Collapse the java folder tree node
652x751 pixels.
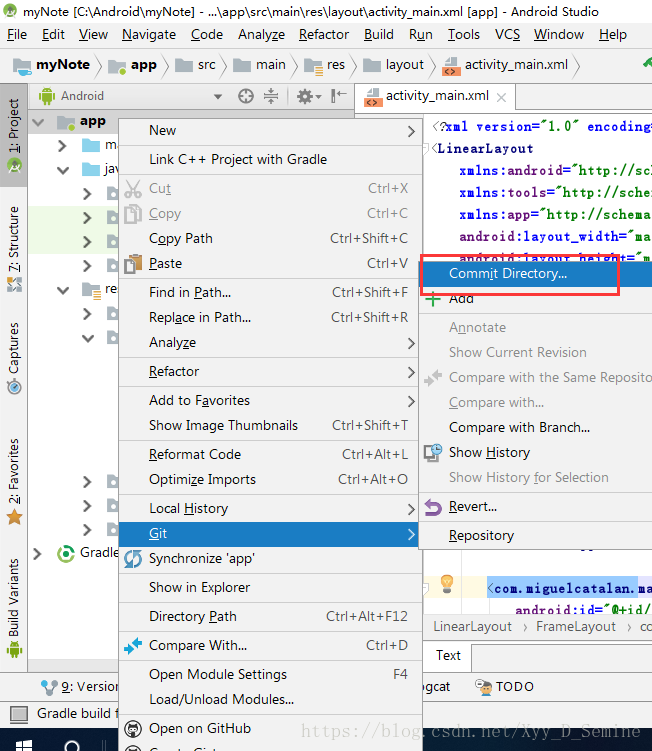[x=63, y=170]
